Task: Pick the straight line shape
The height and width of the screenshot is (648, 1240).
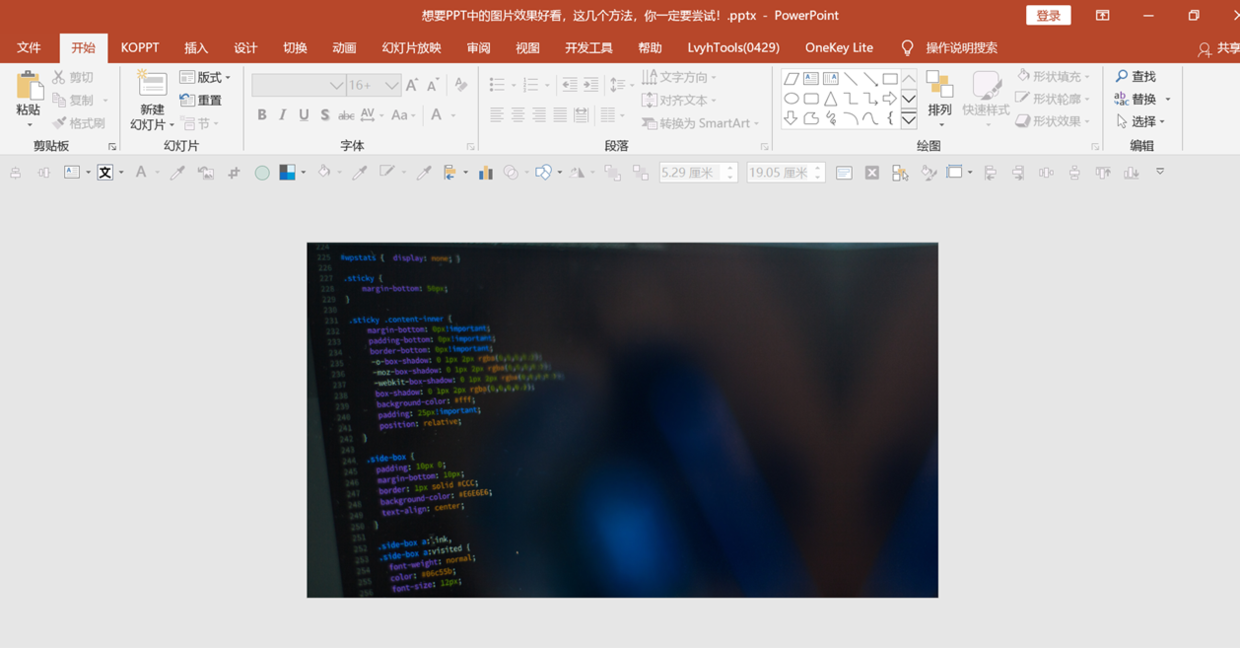Action: pyautogui.click(x=850, y=79)
